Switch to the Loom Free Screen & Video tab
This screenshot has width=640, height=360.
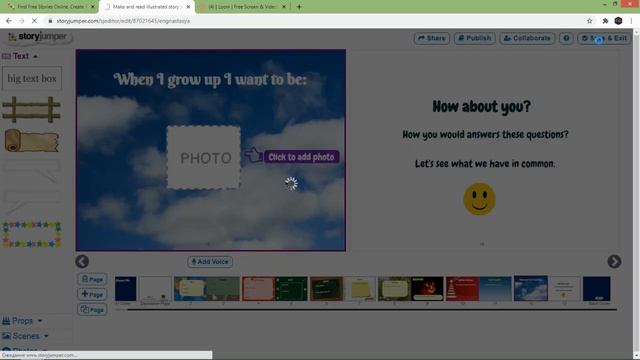[x=242, y=7]
